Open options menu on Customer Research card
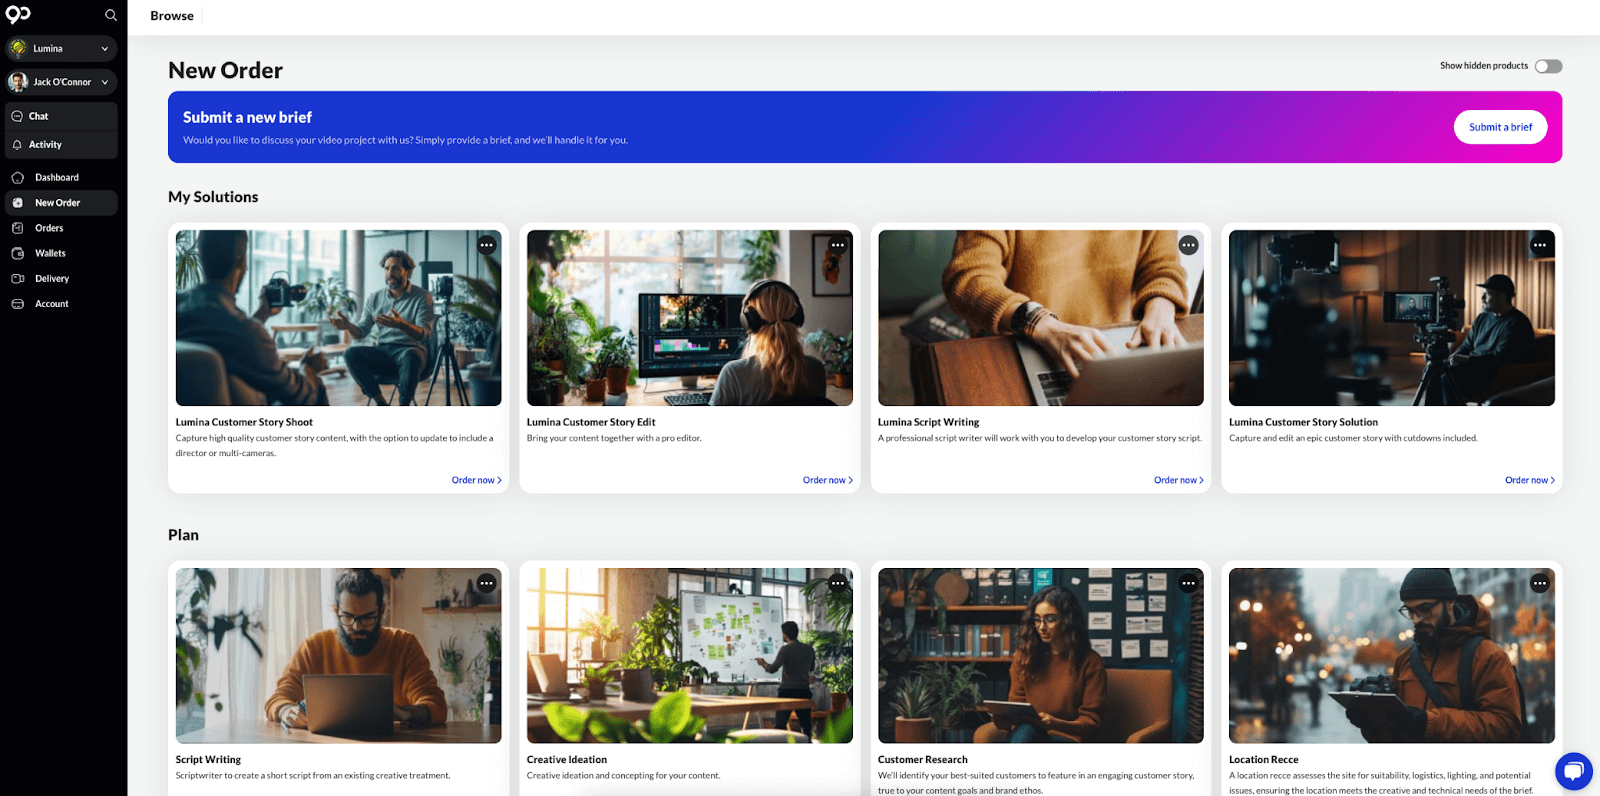The image size is (1600, 796). (1188, 583)
